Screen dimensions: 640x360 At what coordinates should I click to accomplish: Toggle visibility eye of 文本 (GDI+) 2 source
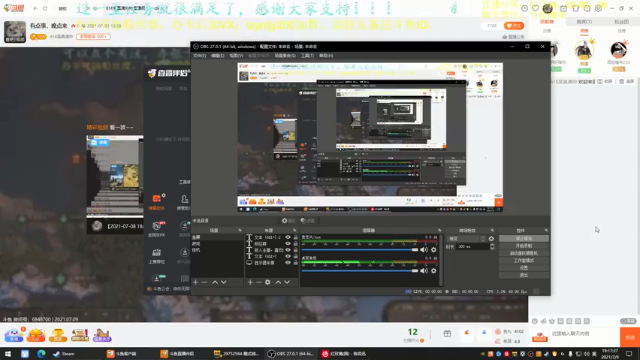click(x=288, y=237)
